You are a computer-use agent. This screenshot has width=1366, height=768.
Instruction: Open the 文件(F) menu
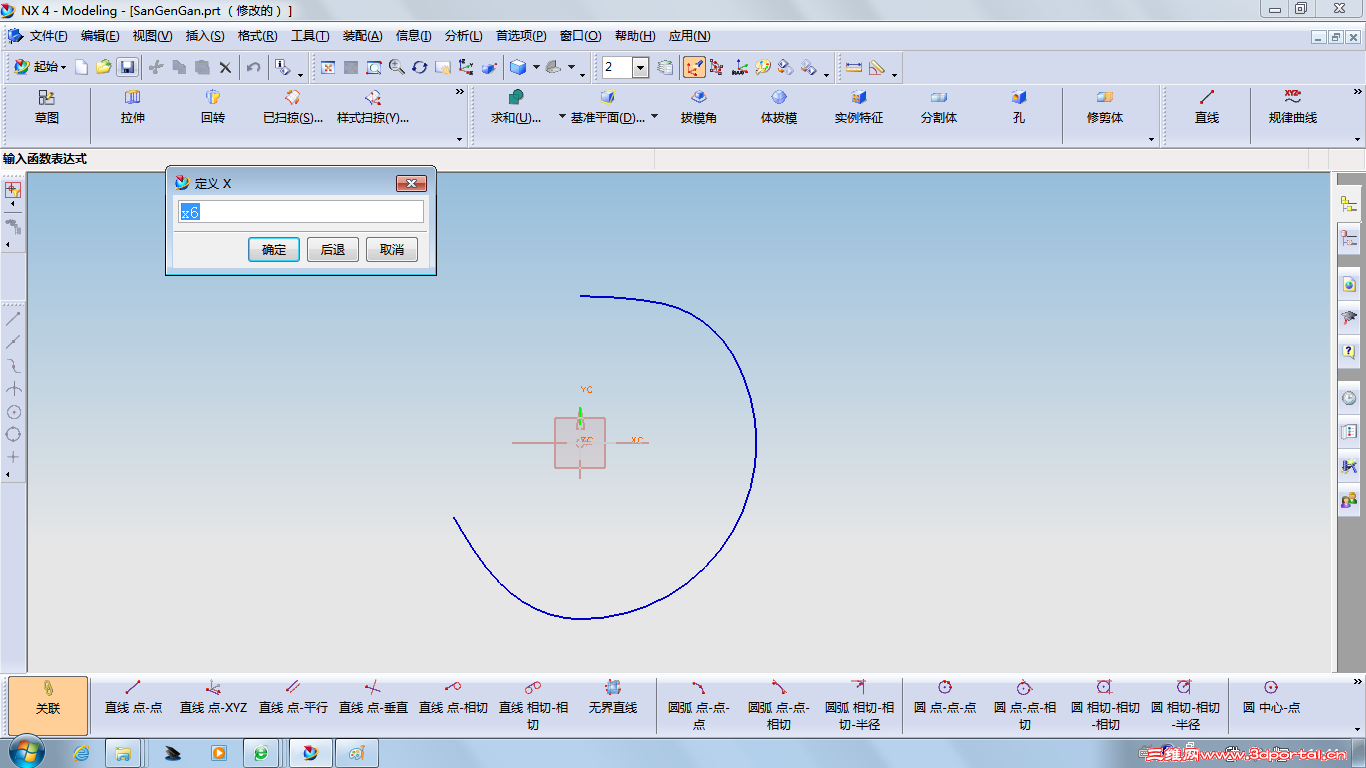click(48, 36)
